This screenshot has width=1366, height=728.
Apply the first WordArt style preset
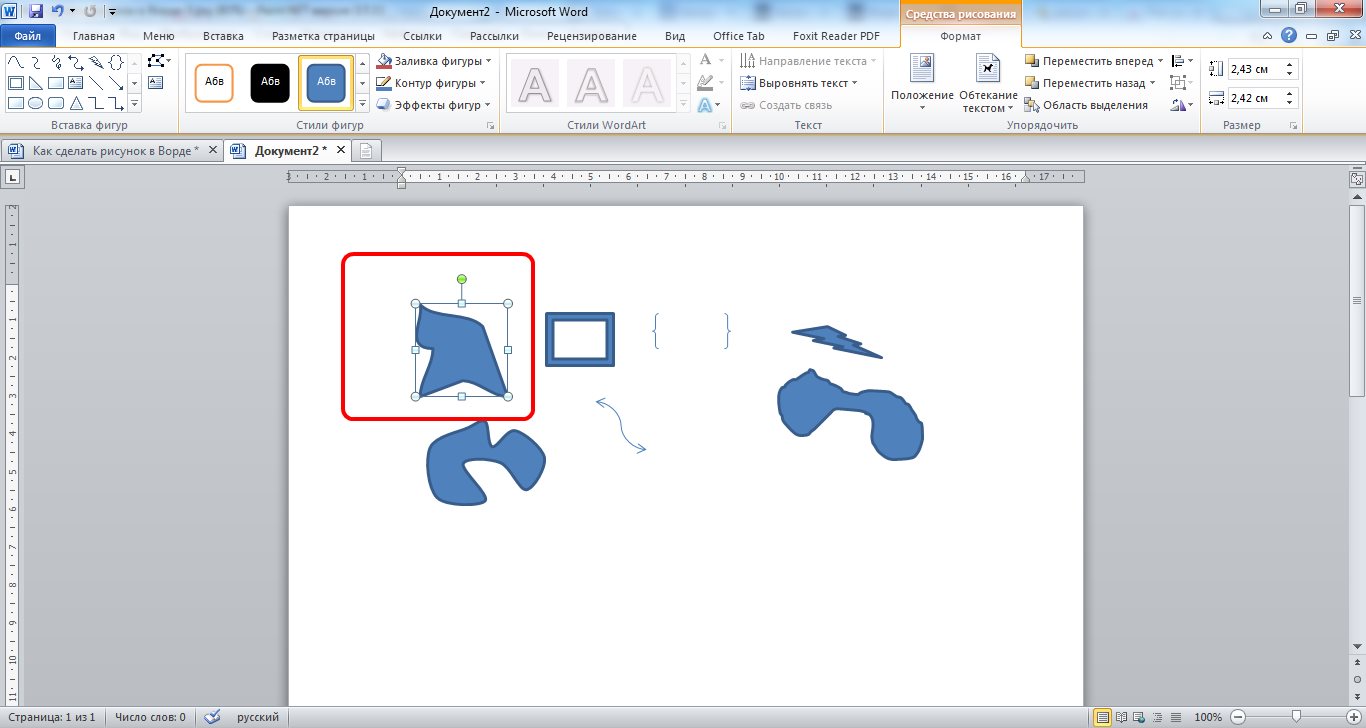tap(536, 83)
